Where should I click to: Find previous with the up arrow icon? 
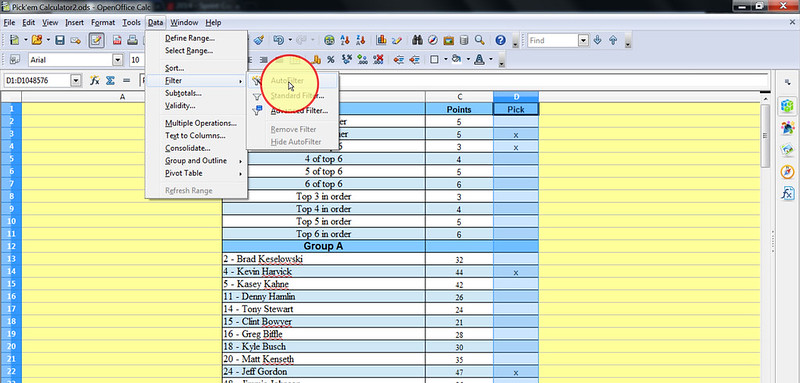pos(614,40)
